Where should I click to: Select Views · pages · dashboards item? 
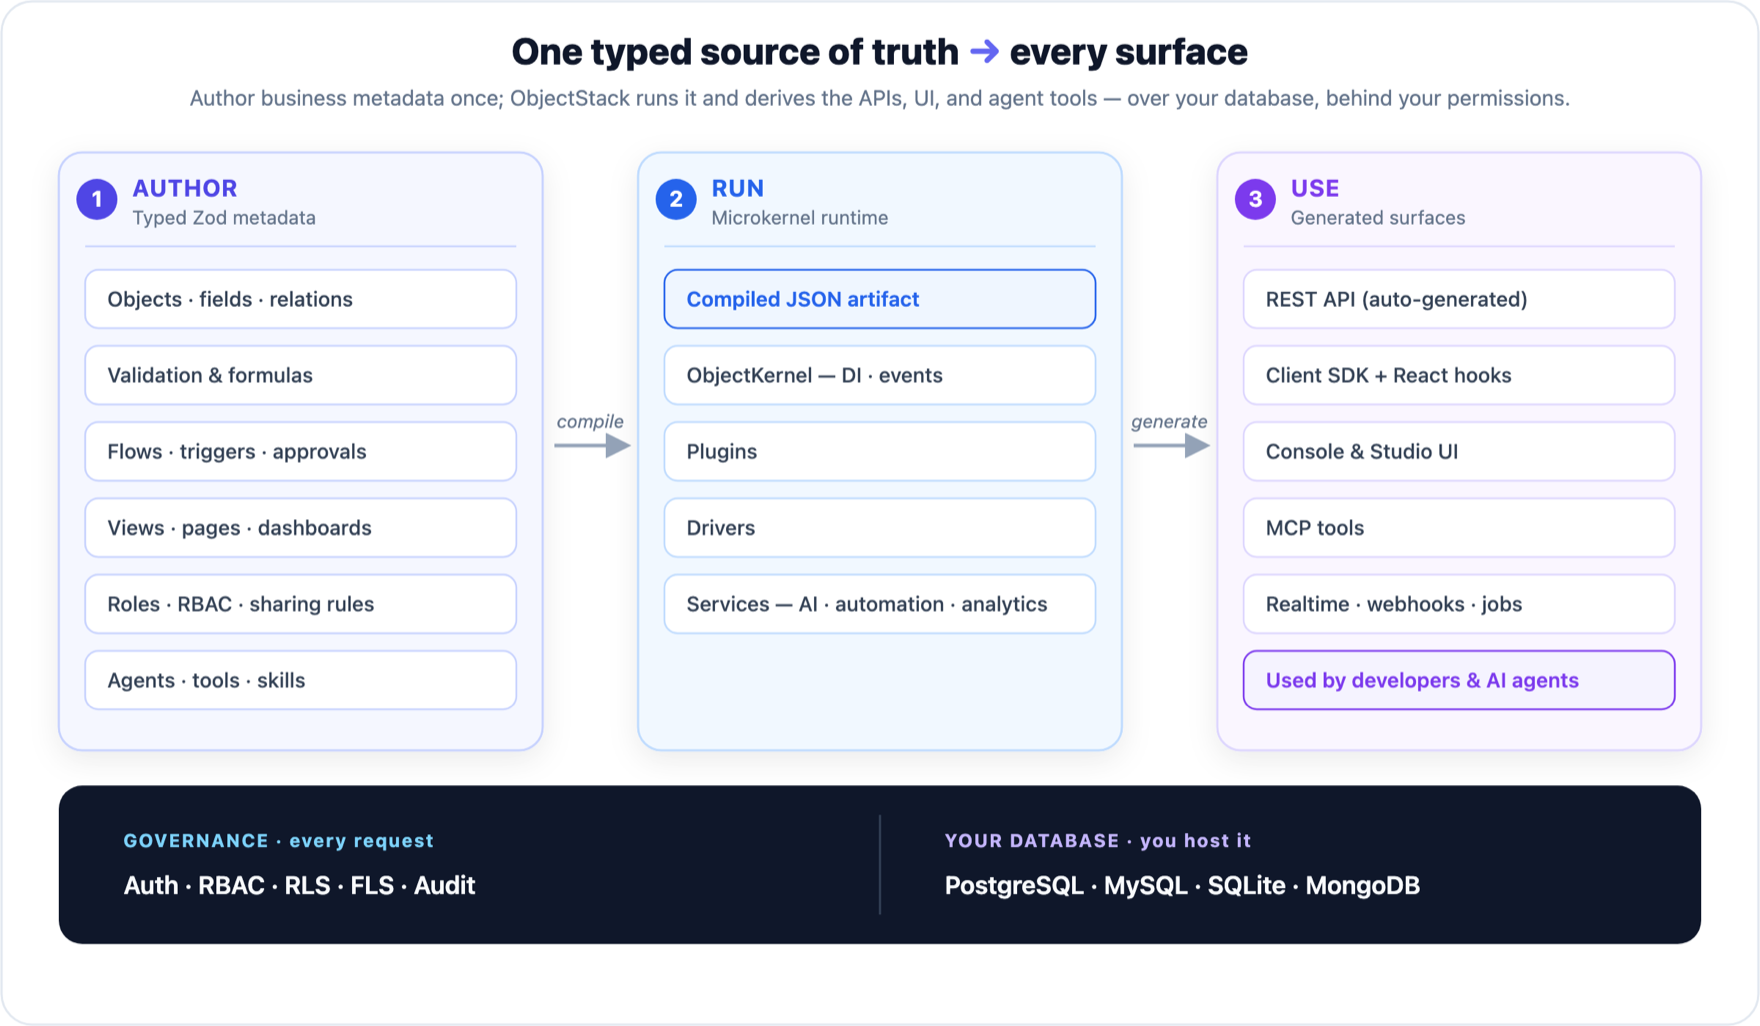(x=301, y=528)
